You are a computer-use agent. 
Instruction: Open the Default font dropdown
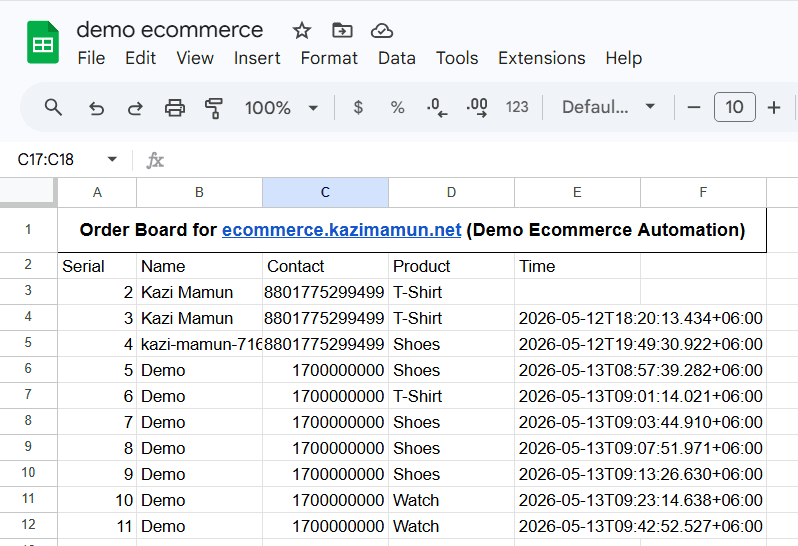(608, 107)
